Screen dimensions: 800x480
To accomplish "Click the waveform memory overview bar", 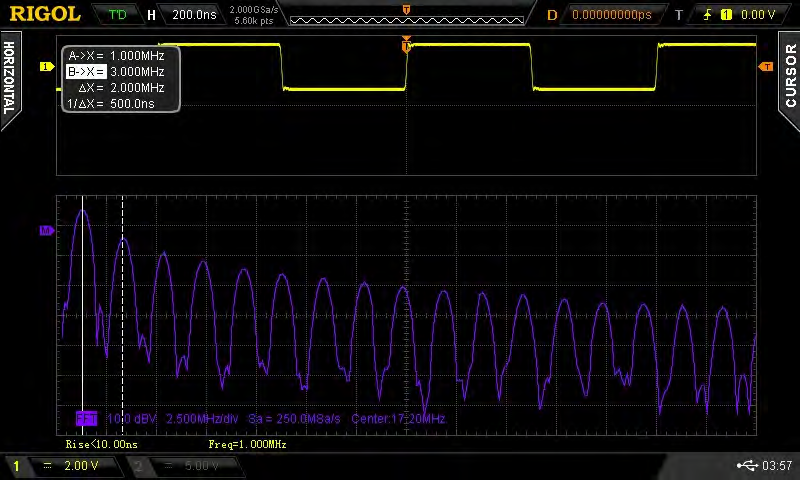I will click(x=407, y=20).
